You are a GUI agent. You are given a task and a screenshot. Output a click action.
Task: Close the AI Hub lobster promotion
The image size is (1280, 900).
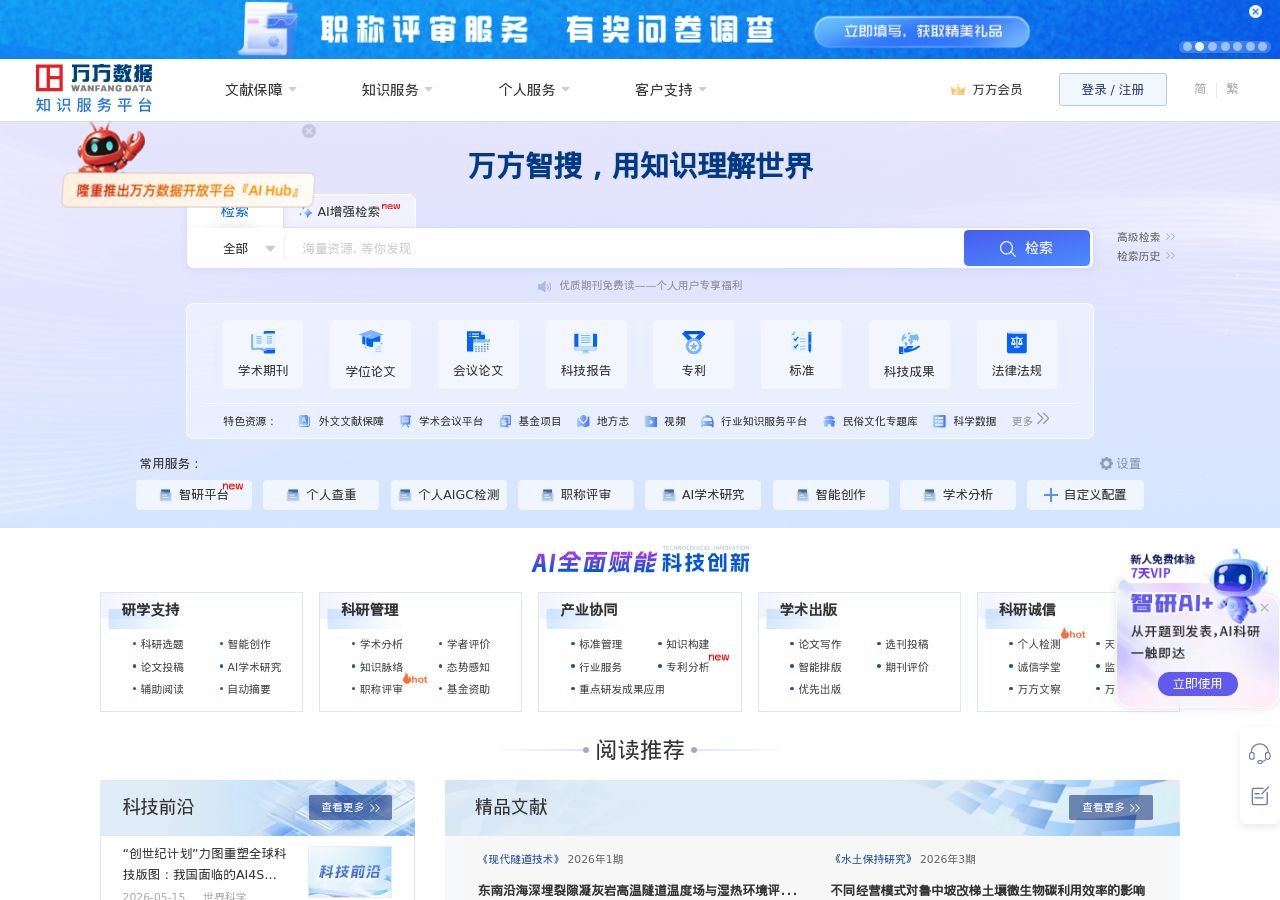coord(309,131)
